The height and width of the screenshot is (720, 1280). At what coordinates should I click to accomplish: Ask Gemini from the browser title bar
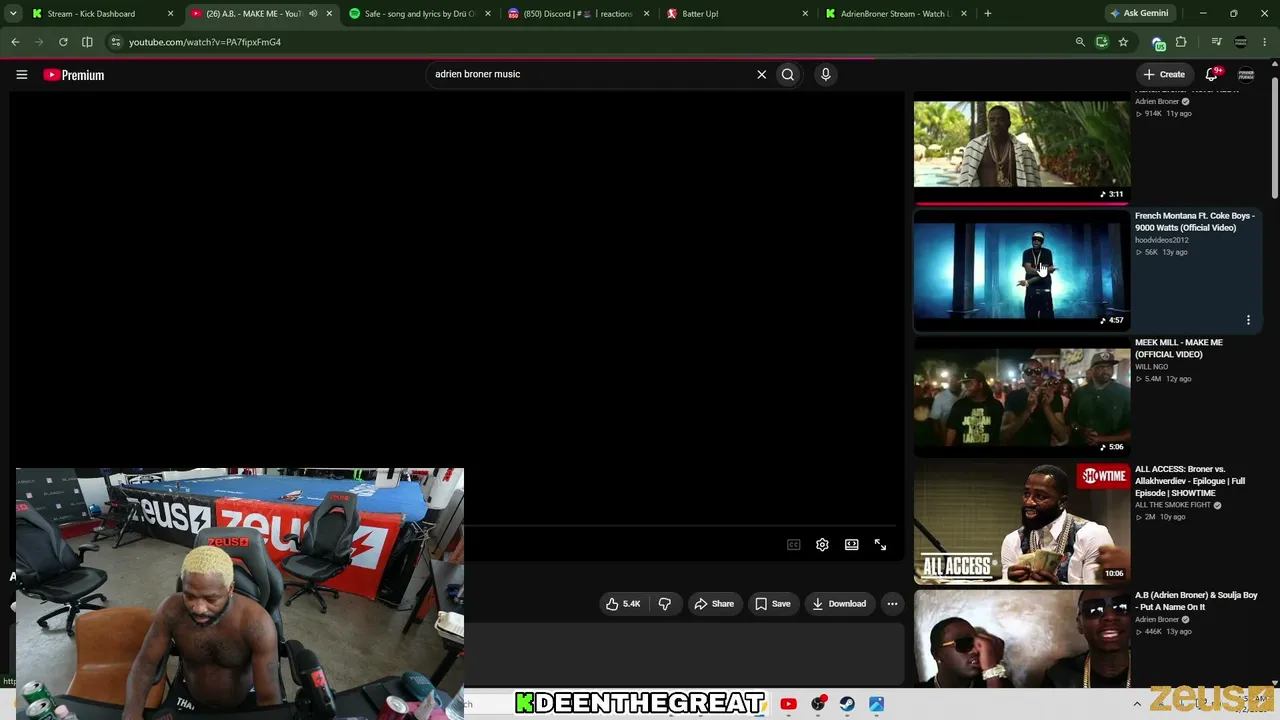1139,14
